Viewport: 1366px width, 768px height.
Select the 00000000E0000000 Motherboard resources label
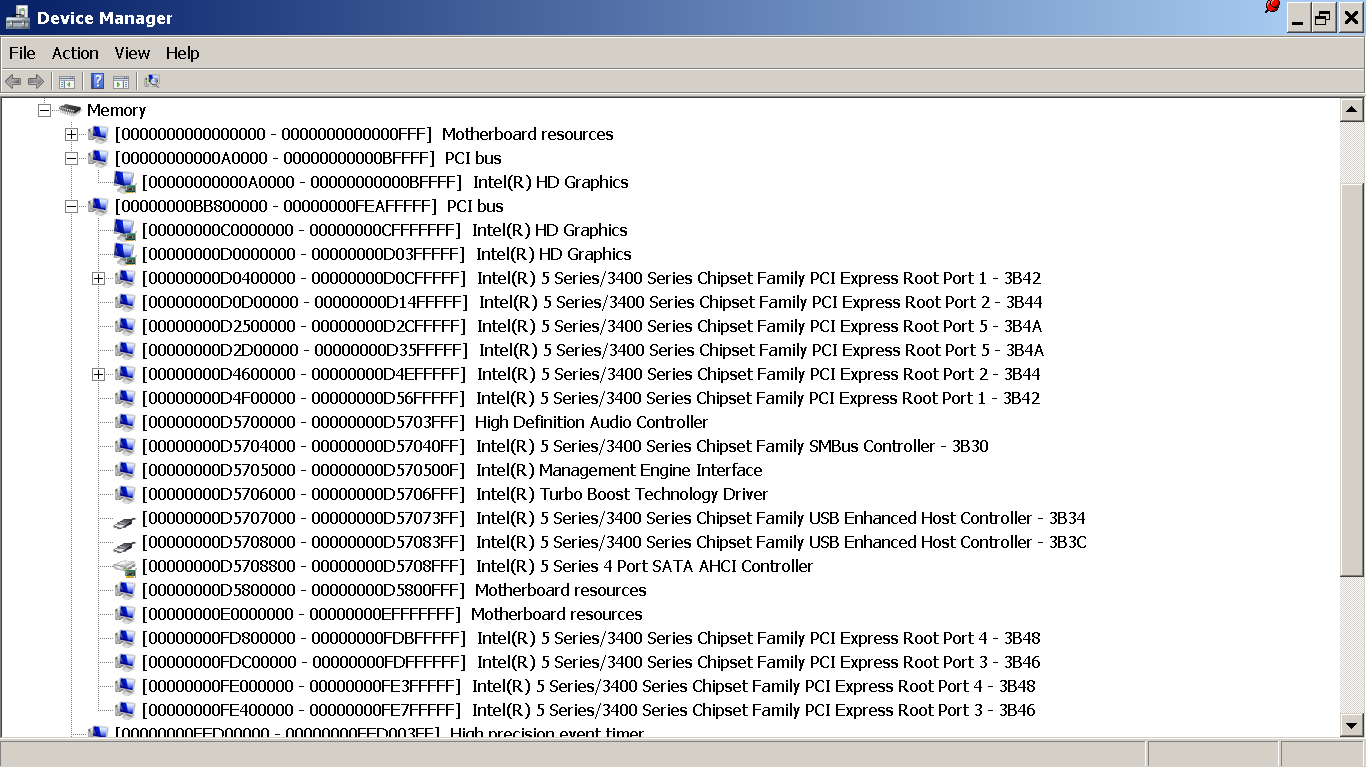pyautogui.click(x=392, y=614)
